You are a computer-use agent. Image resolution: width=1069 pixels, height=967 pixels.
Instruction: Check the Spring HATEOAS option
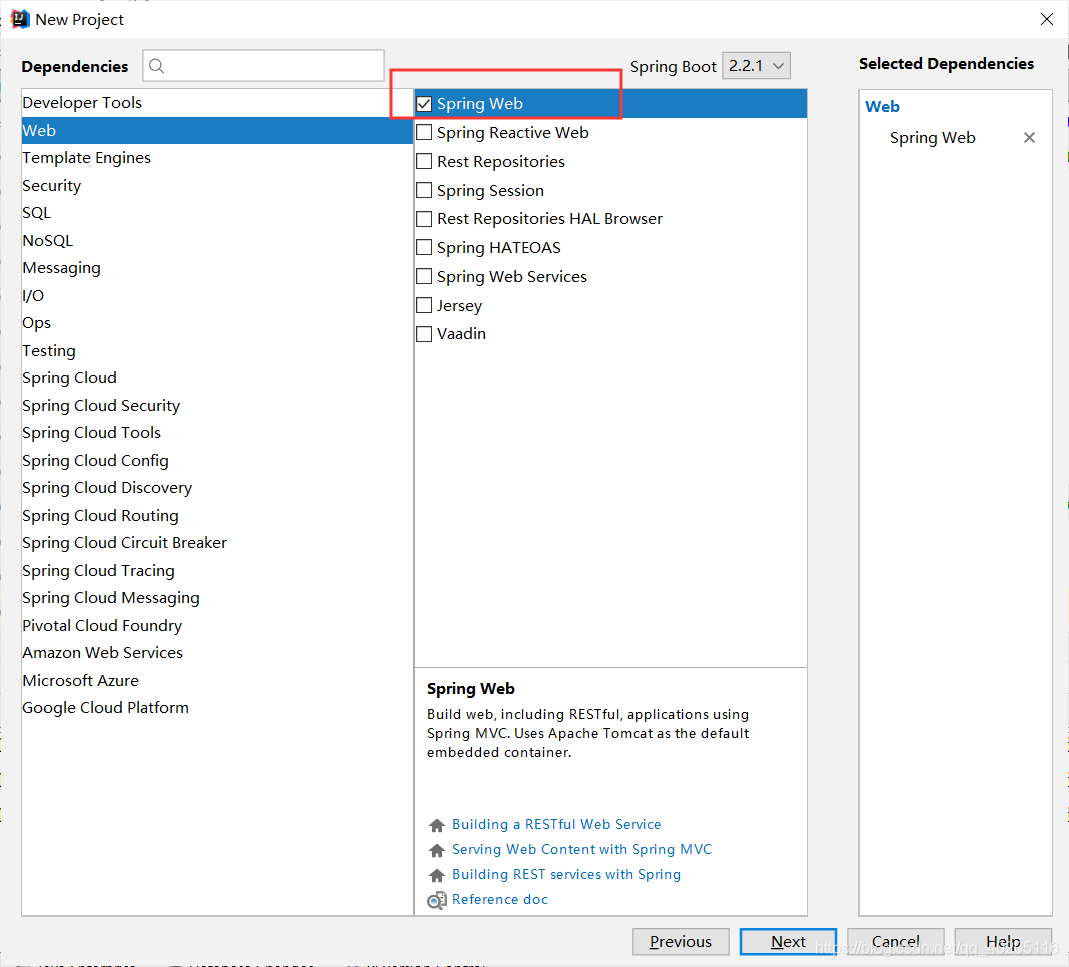coord(424,248)
